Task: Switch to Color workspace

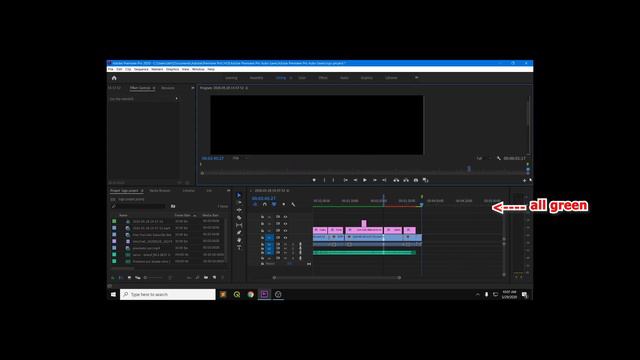Action: (302, 78)
